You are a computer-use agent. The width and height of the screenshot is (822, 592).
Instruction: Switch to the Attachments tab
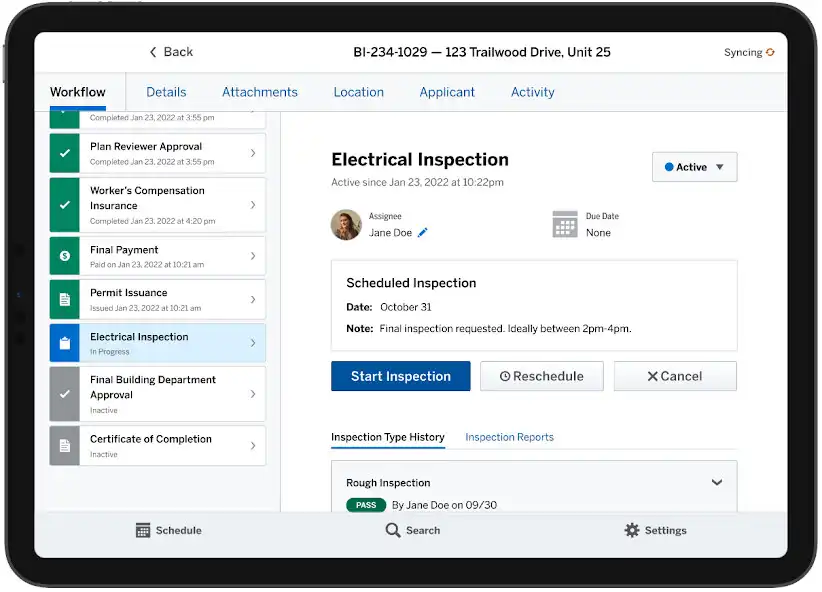[259, 92]
